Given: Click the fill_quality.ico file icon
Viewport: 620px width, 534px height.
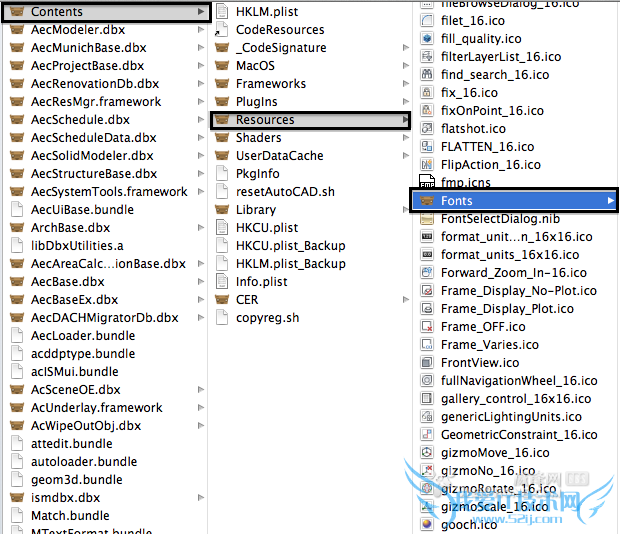Looking at the screenshot, I should click(427, 38).
